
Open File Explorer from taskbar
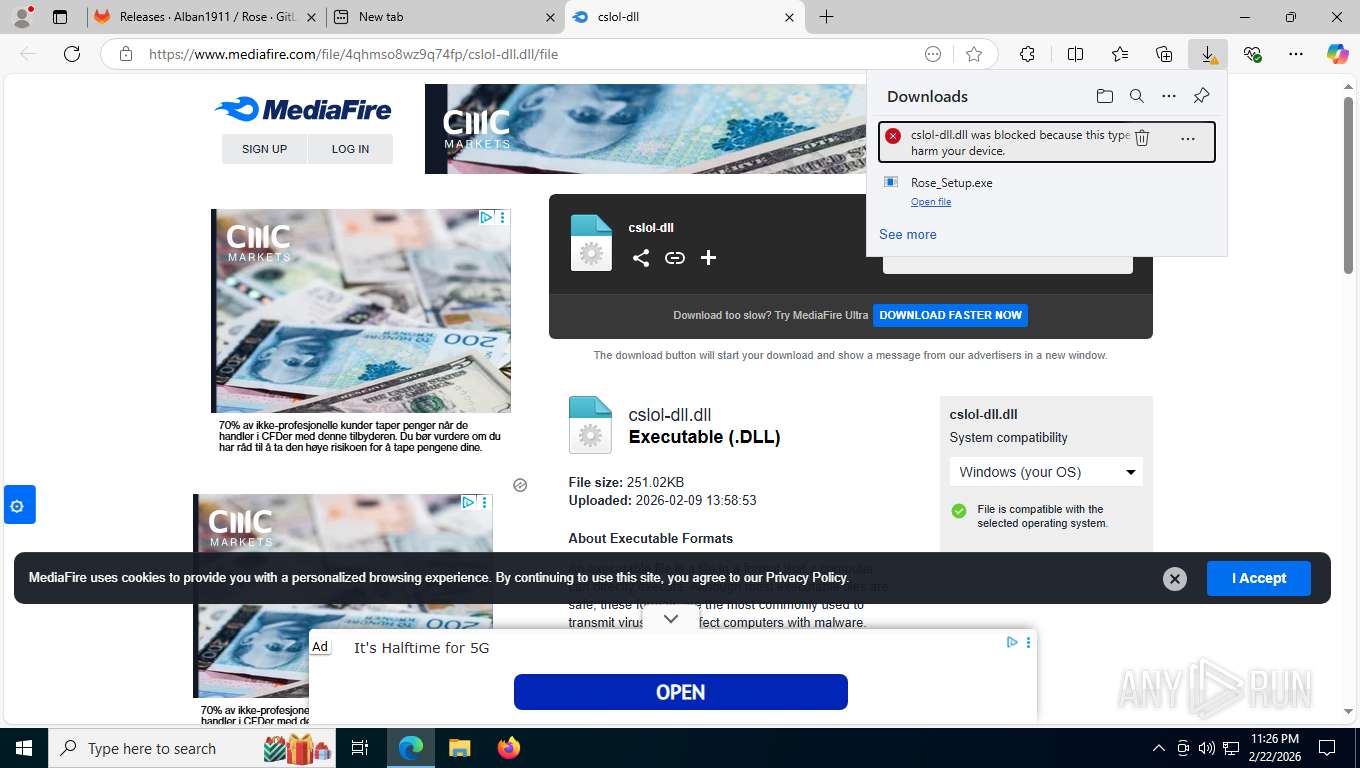459,748
